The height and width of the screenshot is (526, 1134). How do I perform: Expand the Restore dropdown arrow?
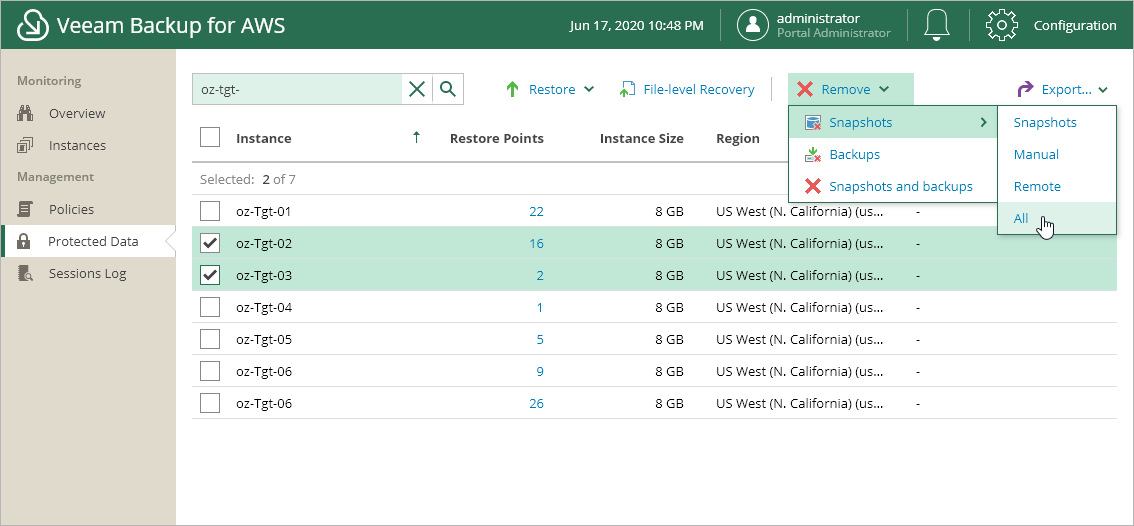click(x=589, y=89)
